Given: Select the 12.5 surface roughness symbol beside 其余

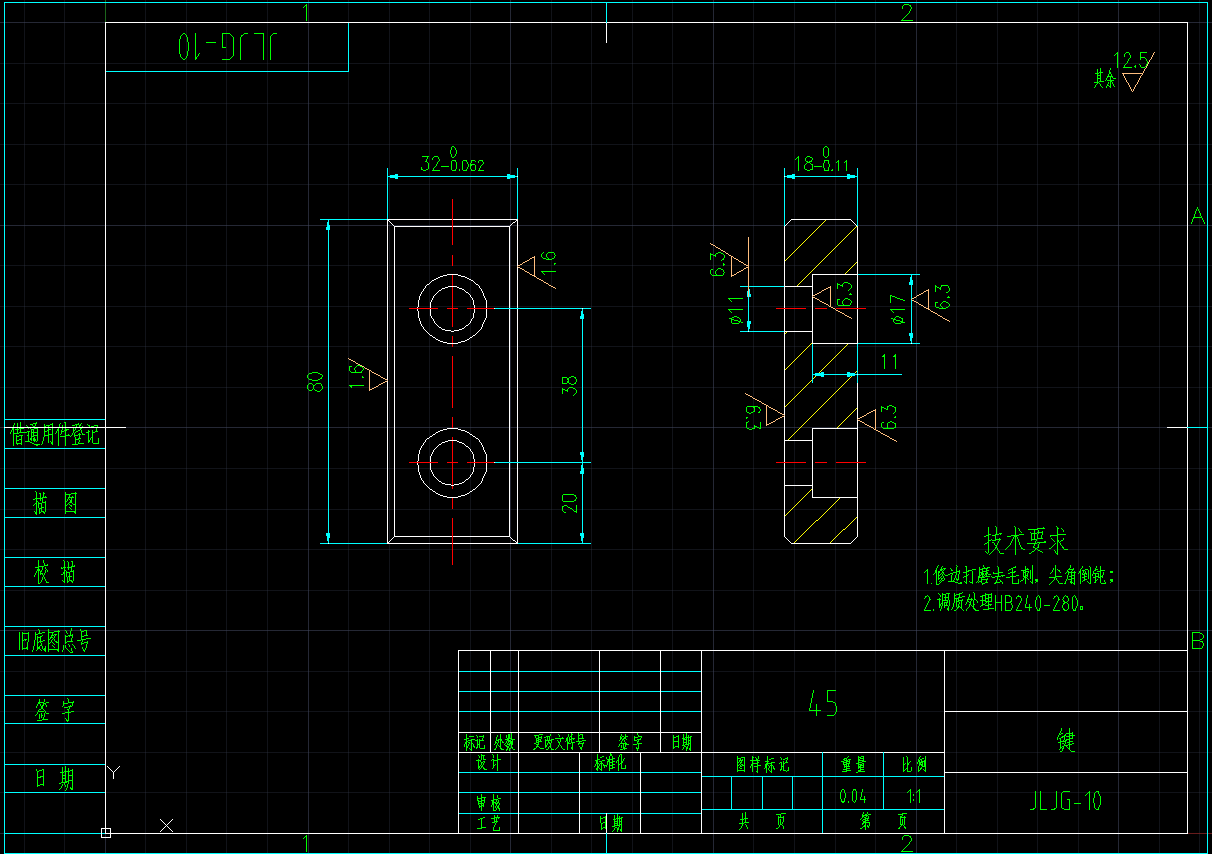Looking at the screenshot, I should 1133,71.
